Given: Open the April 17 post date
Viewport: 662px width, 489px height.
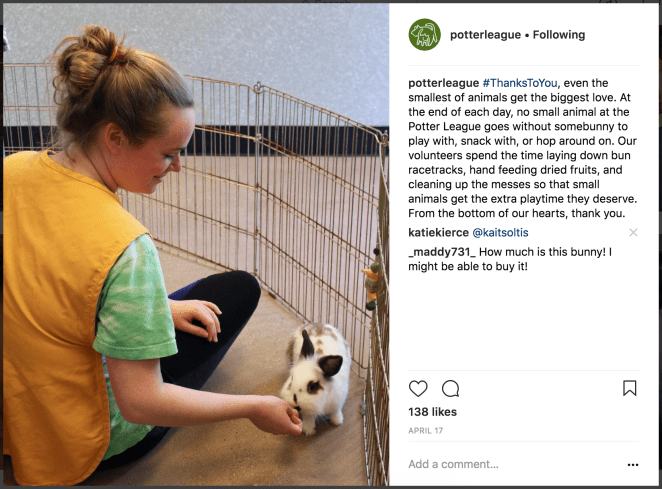Looking at the screenshot, I should tap(426, 431).
